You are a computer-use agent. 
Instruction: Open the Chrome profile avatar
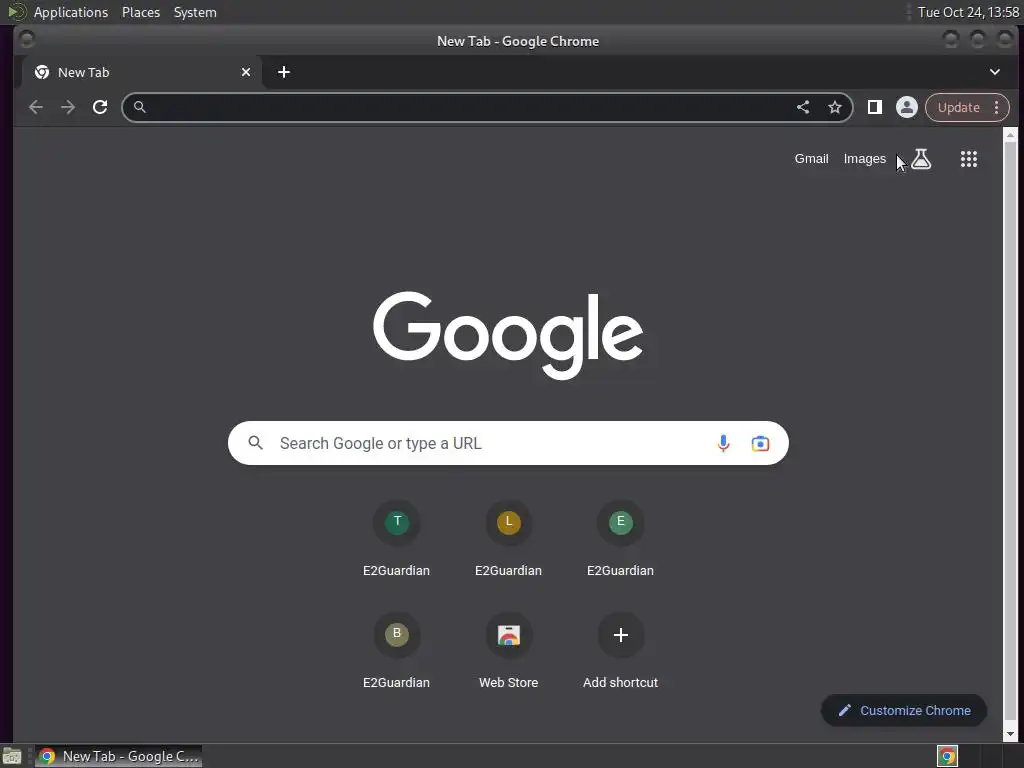906,107
